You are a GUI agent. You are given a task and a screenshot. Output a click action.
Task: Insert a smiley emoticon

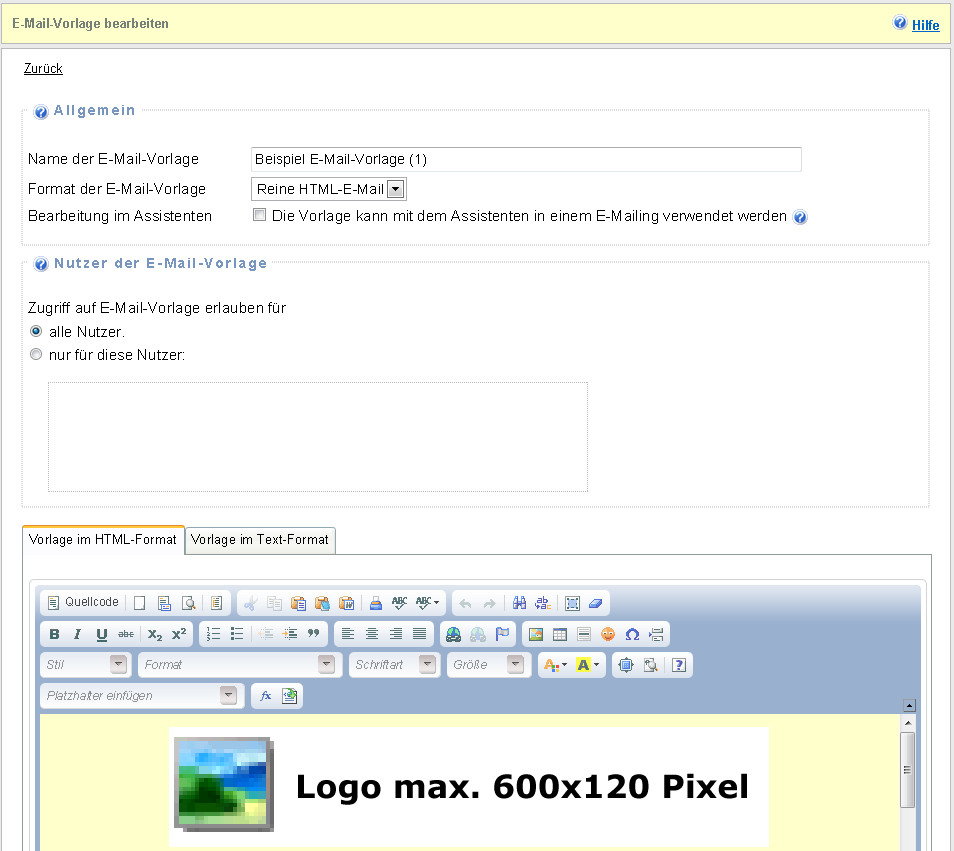(608, 634)
